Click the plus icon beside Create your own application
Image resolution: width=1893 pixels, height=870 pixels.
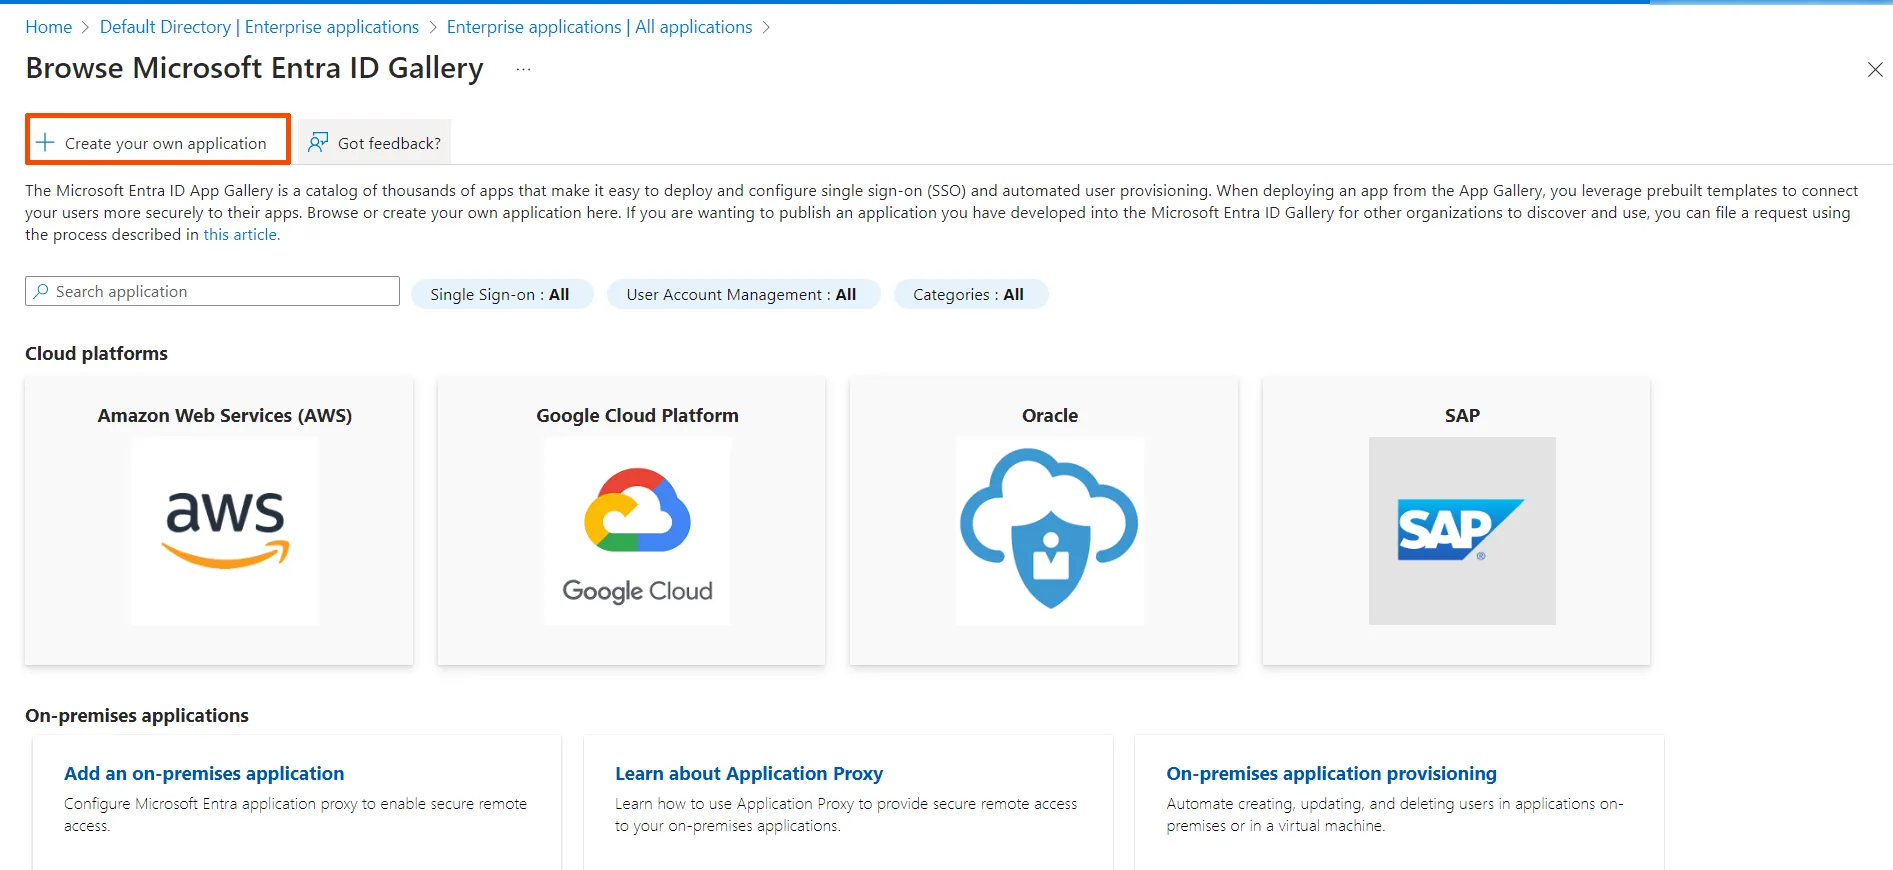45,142
